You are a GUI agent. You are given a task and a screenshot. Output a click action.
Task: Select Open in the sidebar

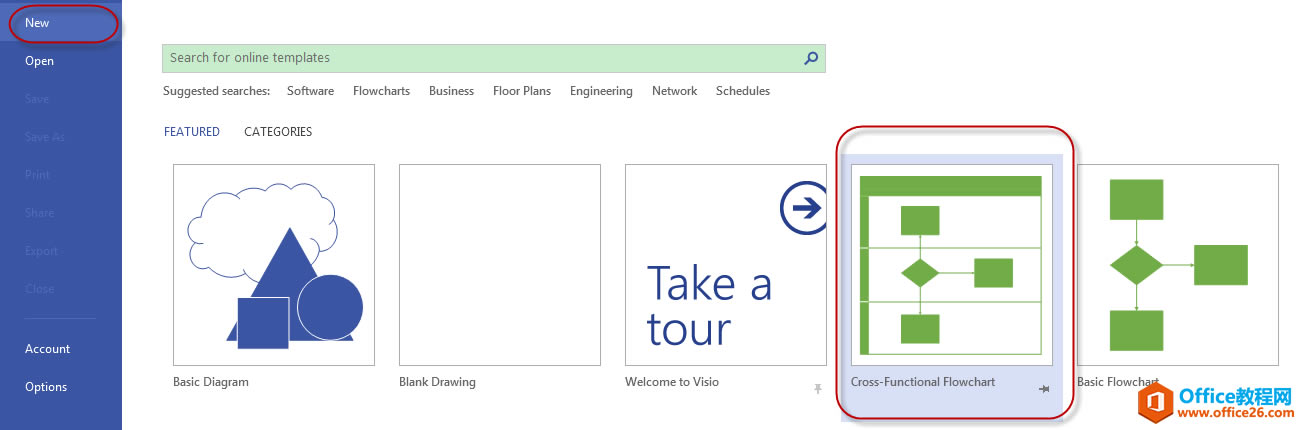point(40,61)
